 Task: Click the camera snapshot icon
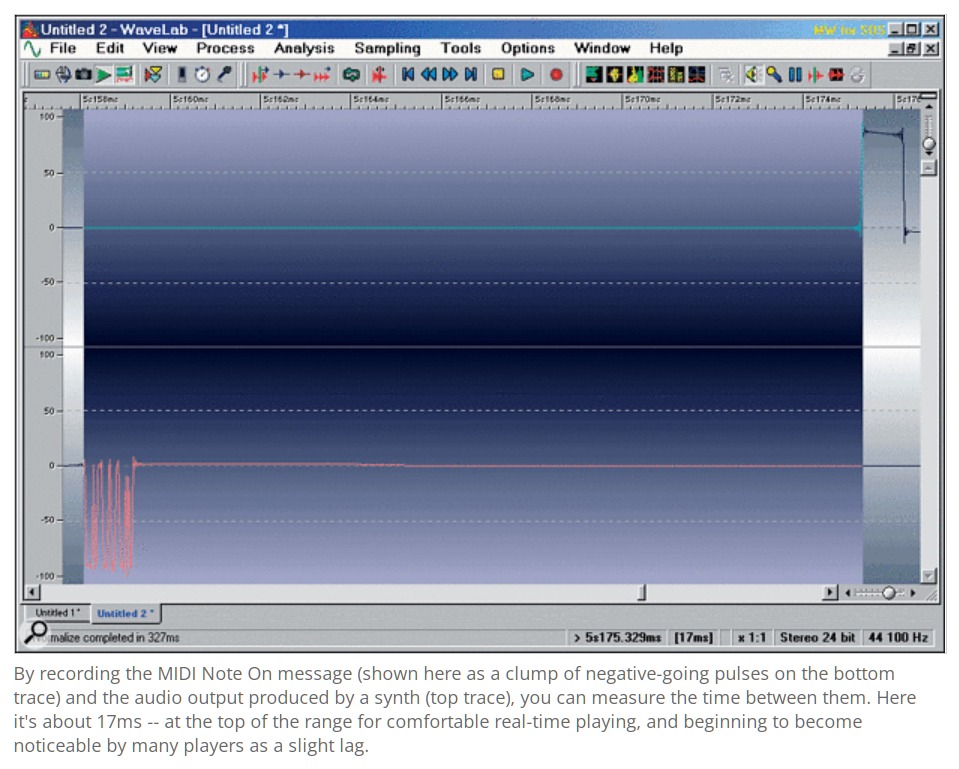pos(83,74)
